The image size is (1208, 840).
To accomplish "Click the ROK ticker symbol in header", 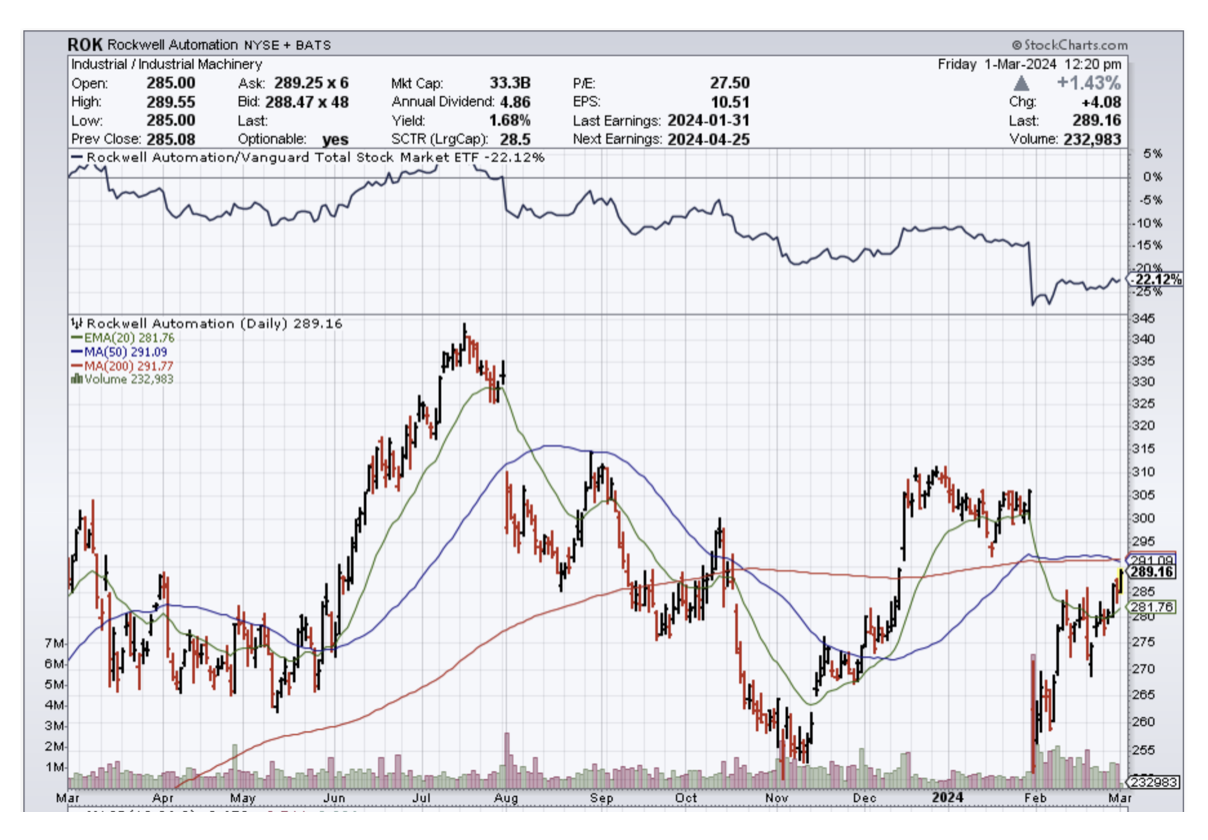I will [x=84, y=45].
